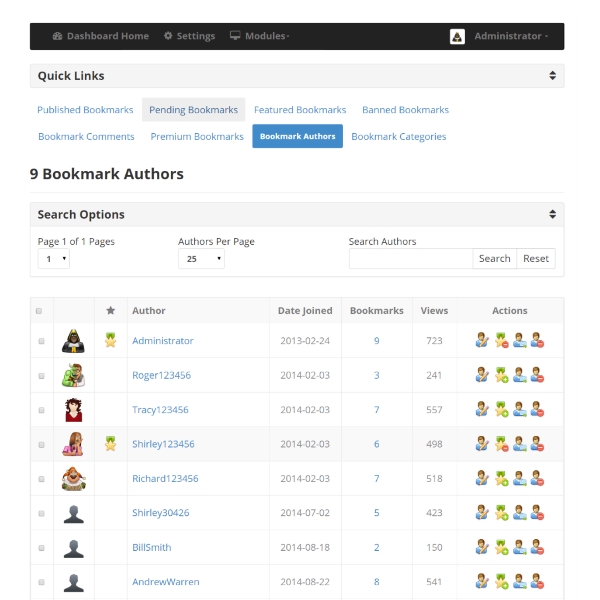
Task: Edit Shirley30426 using the pencil user icon
Action: click(482, 512)
